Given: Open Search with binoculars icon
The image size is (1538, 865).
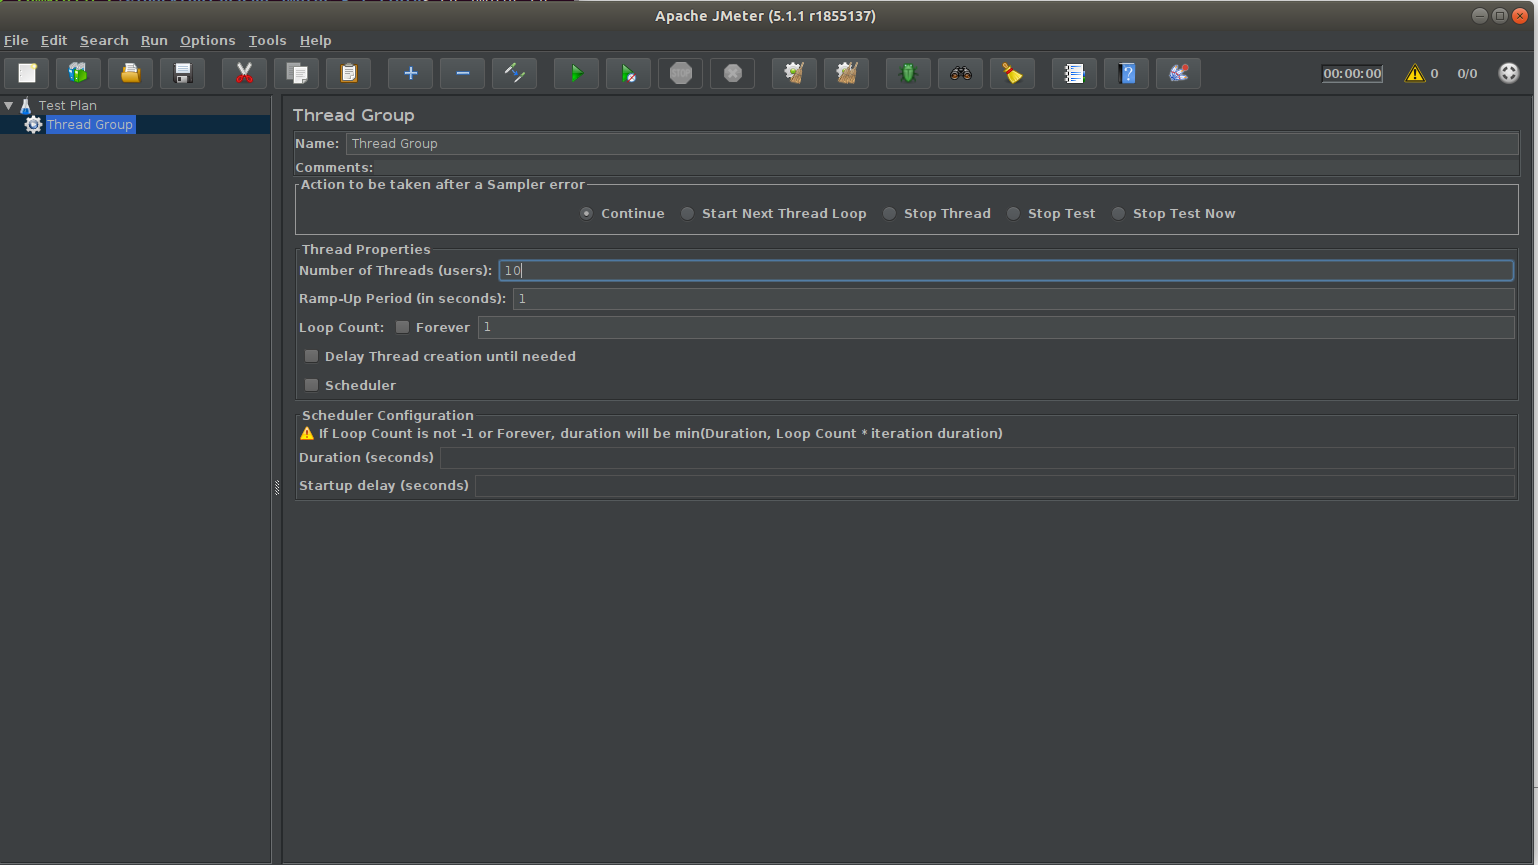Looking at the screenshot, I should pyautogui.click(x=960, y=73).
